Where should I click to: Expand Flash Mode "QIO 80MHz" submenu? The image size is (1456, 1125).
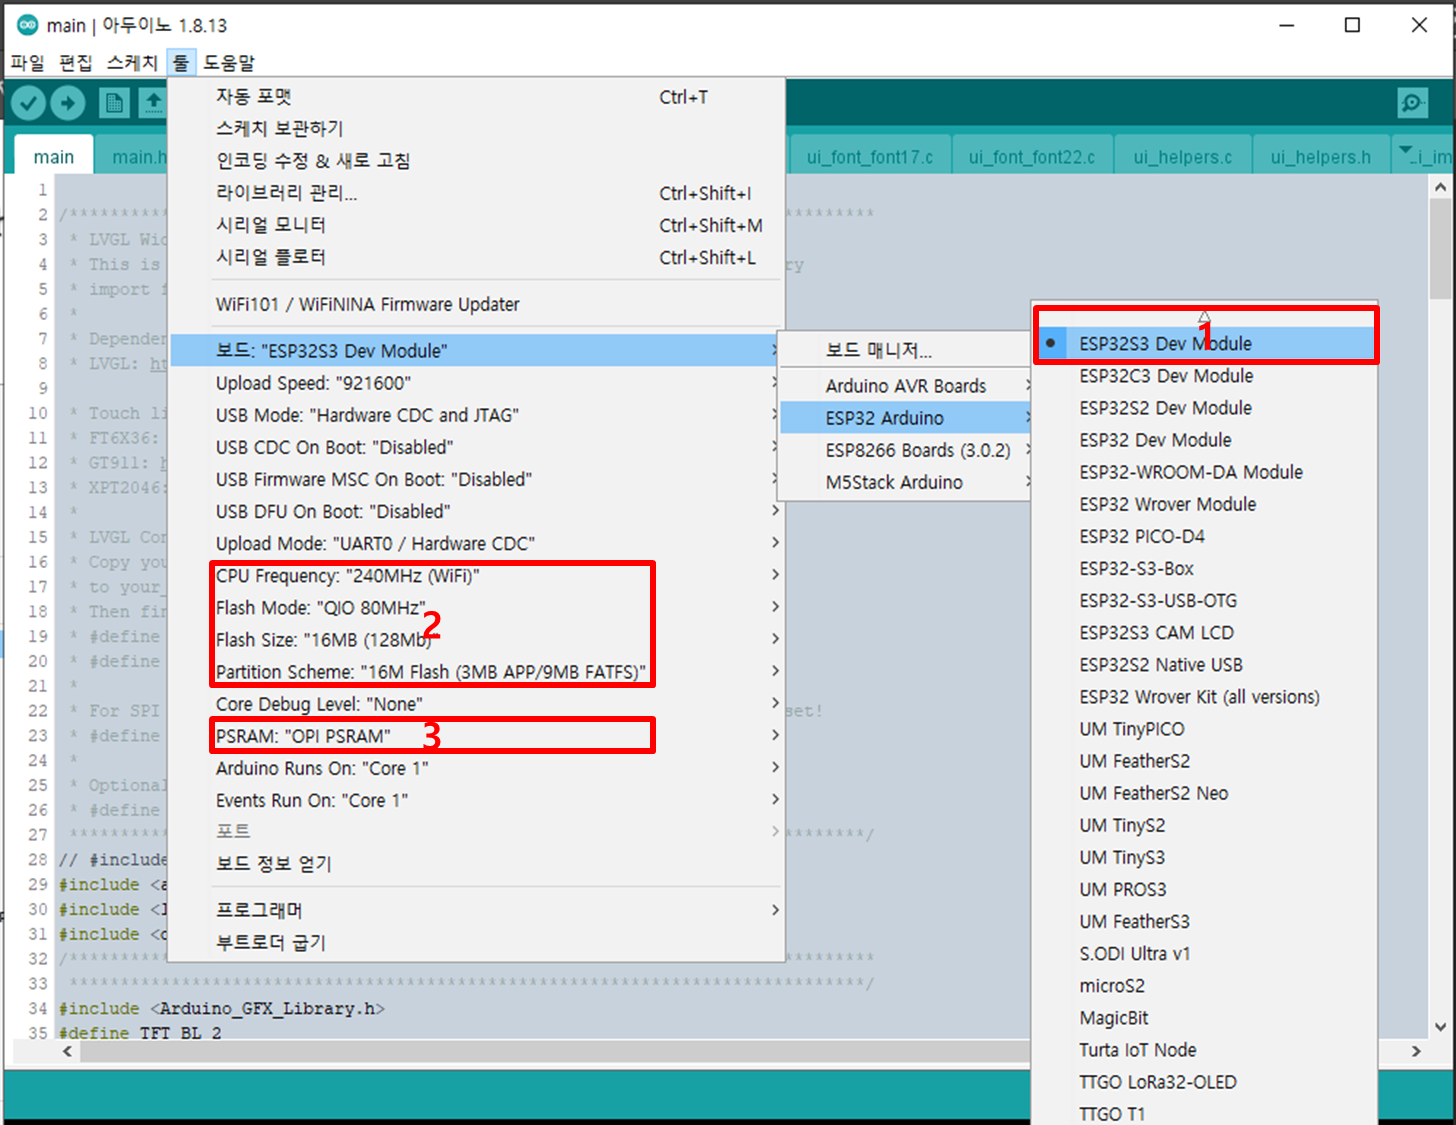coord(477,607)
